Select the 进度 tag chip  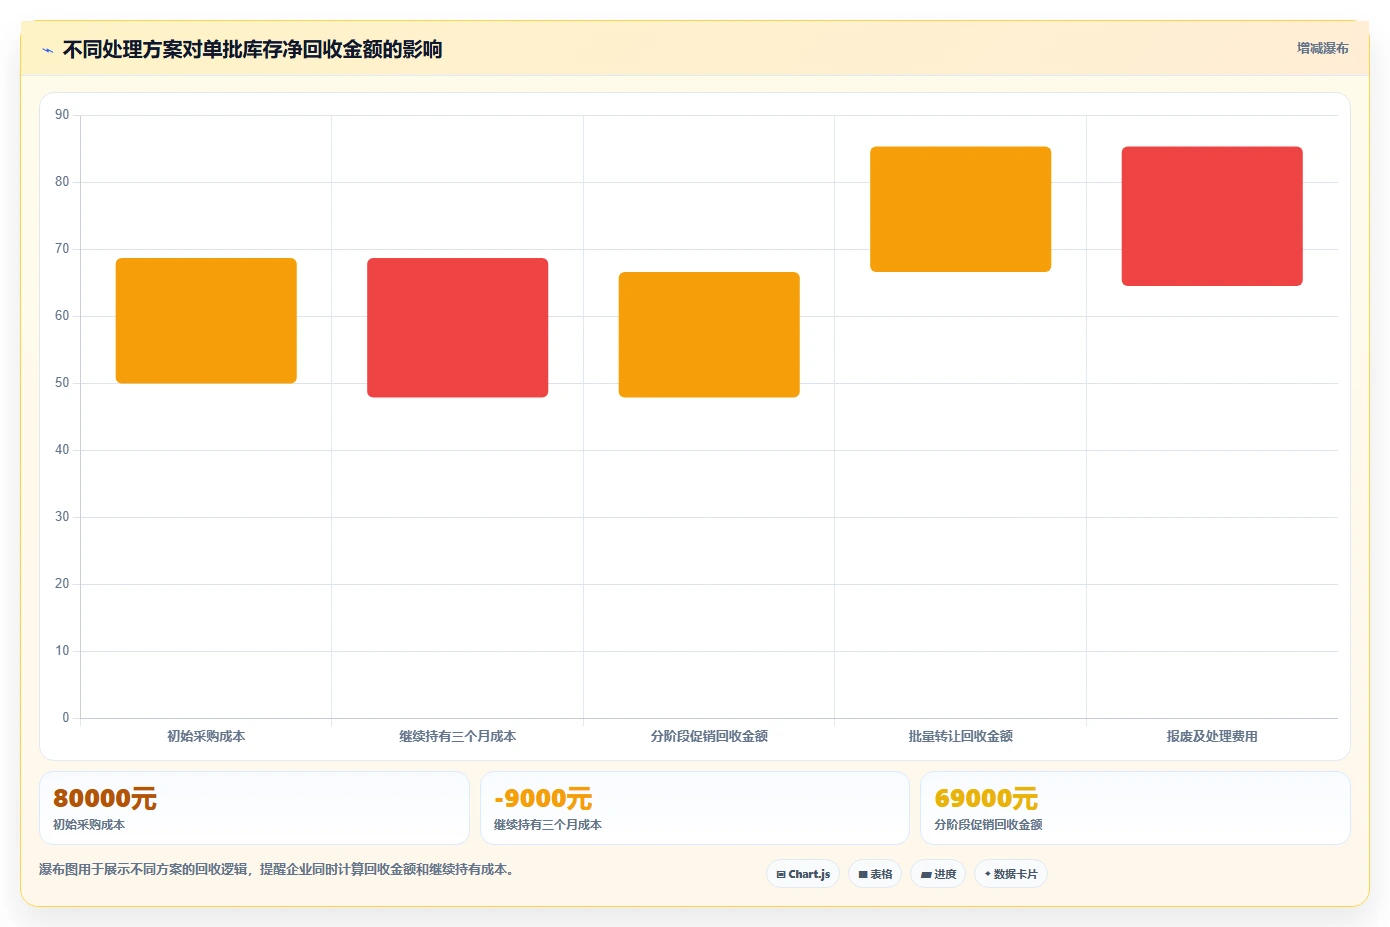point(938,874)
